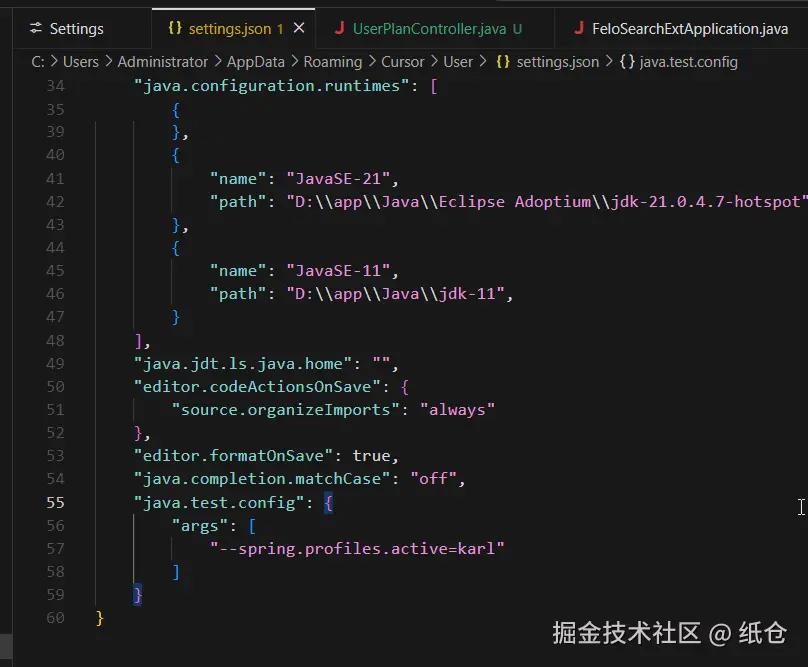The width and height of the screenshot is (808, 667).
Task: Click the 'C:' breadcrumb segment
Action: point(38,62)
